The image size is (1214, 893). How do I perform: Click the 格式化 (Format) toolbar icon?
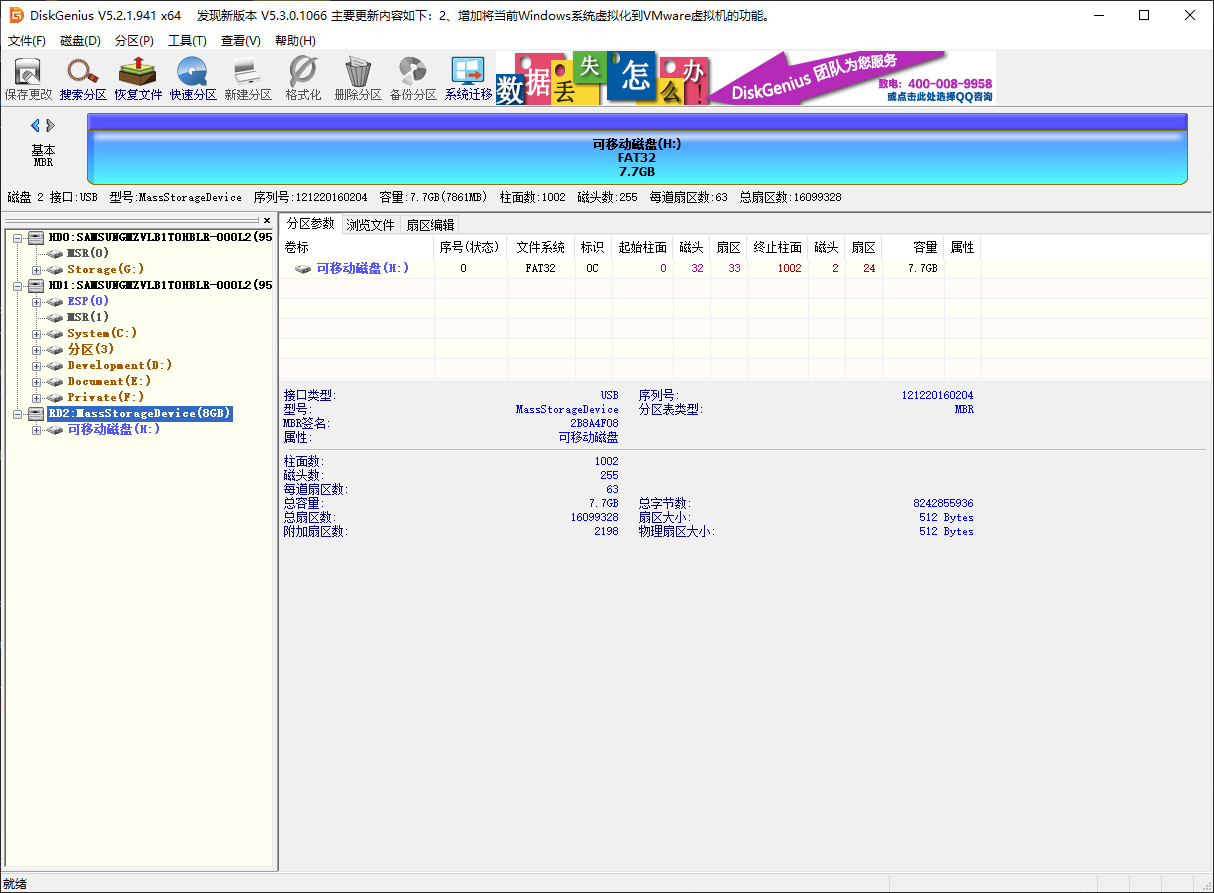click(x=303, y=78)
